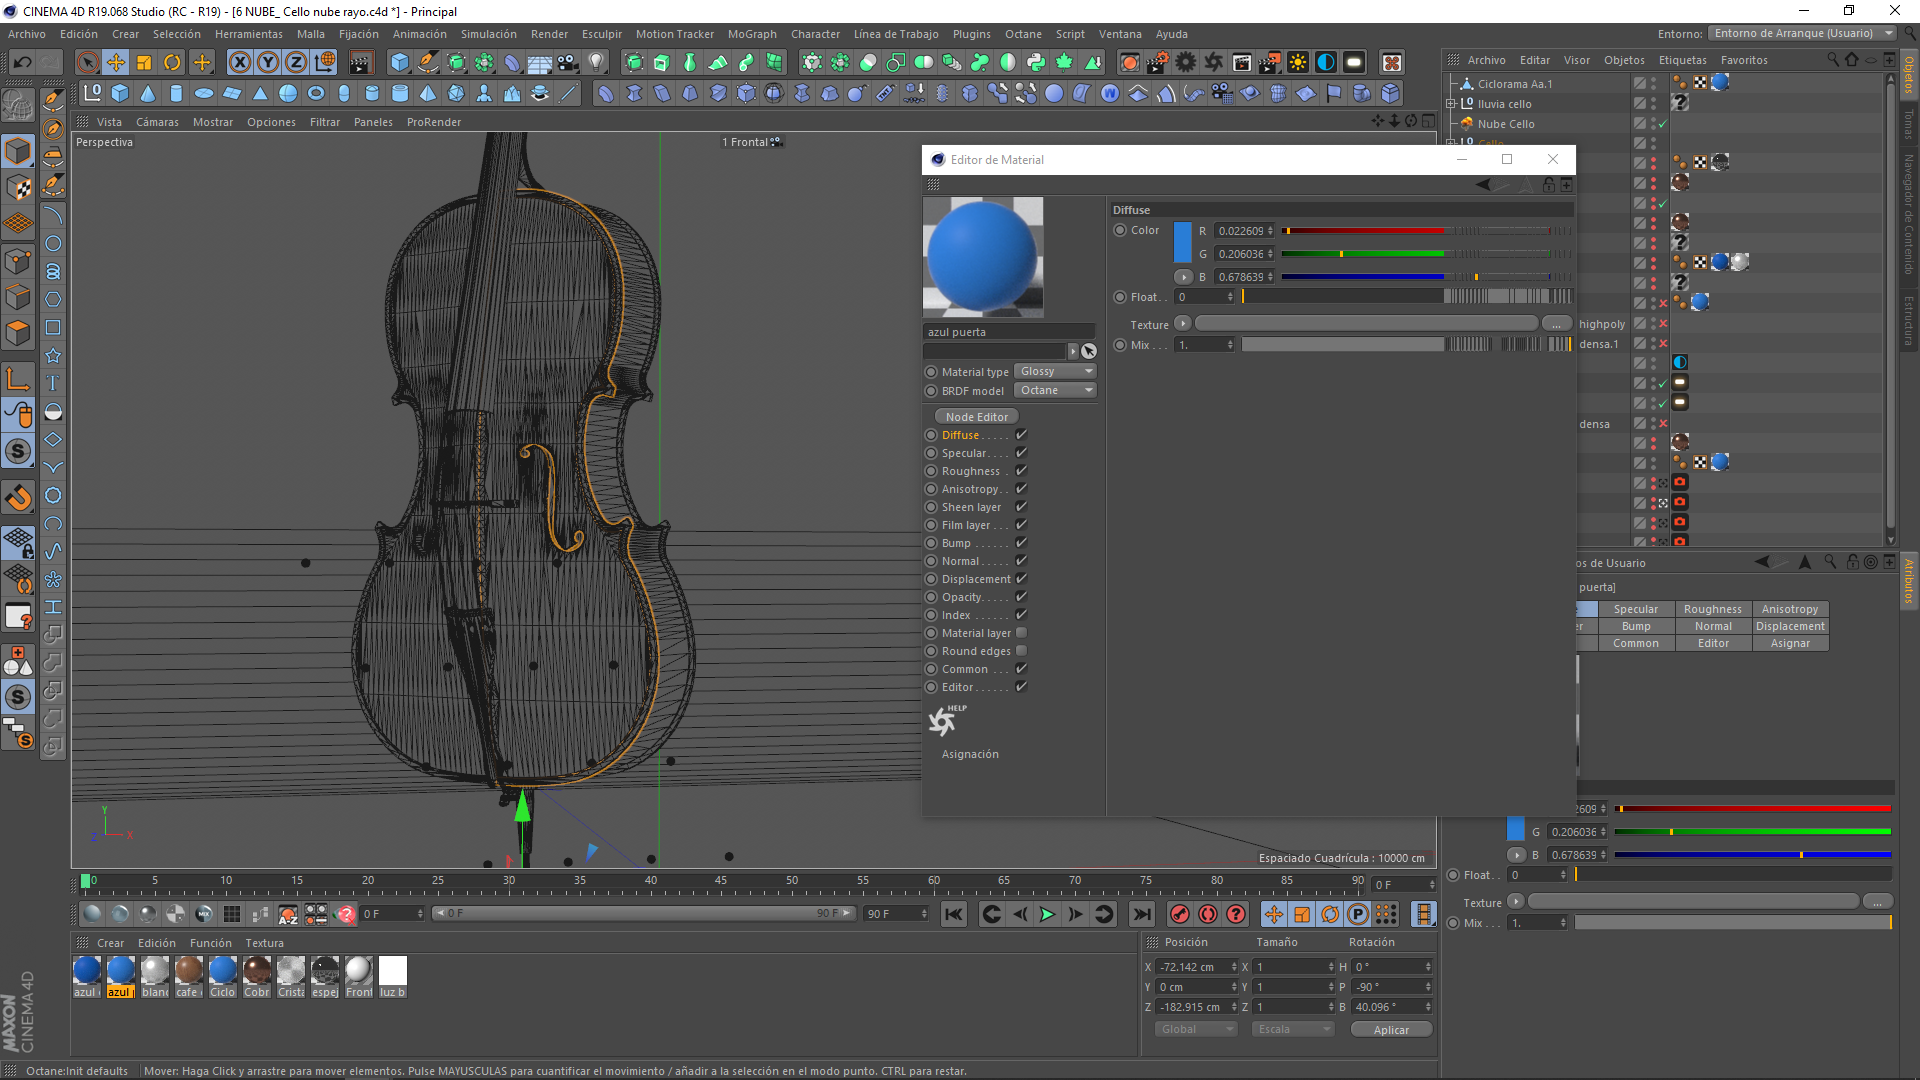Open the MoGraph menu
Viewport: 1920px width, 1080px height.
[751, 34]
